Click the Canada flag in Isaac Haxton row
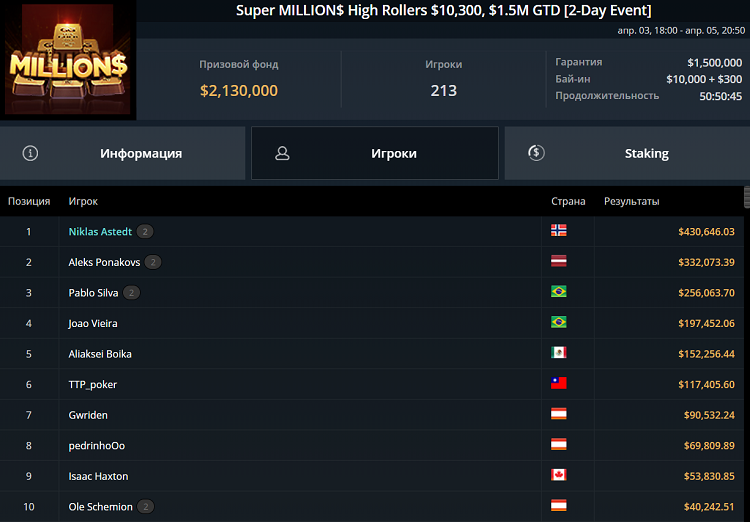750x522 pixels. click(x=559, y=476)
